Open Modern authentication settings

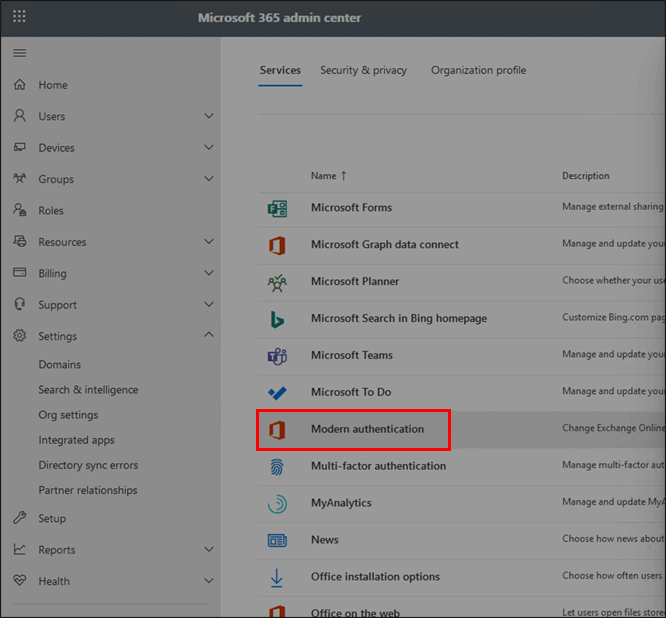(x=367, y=429)
